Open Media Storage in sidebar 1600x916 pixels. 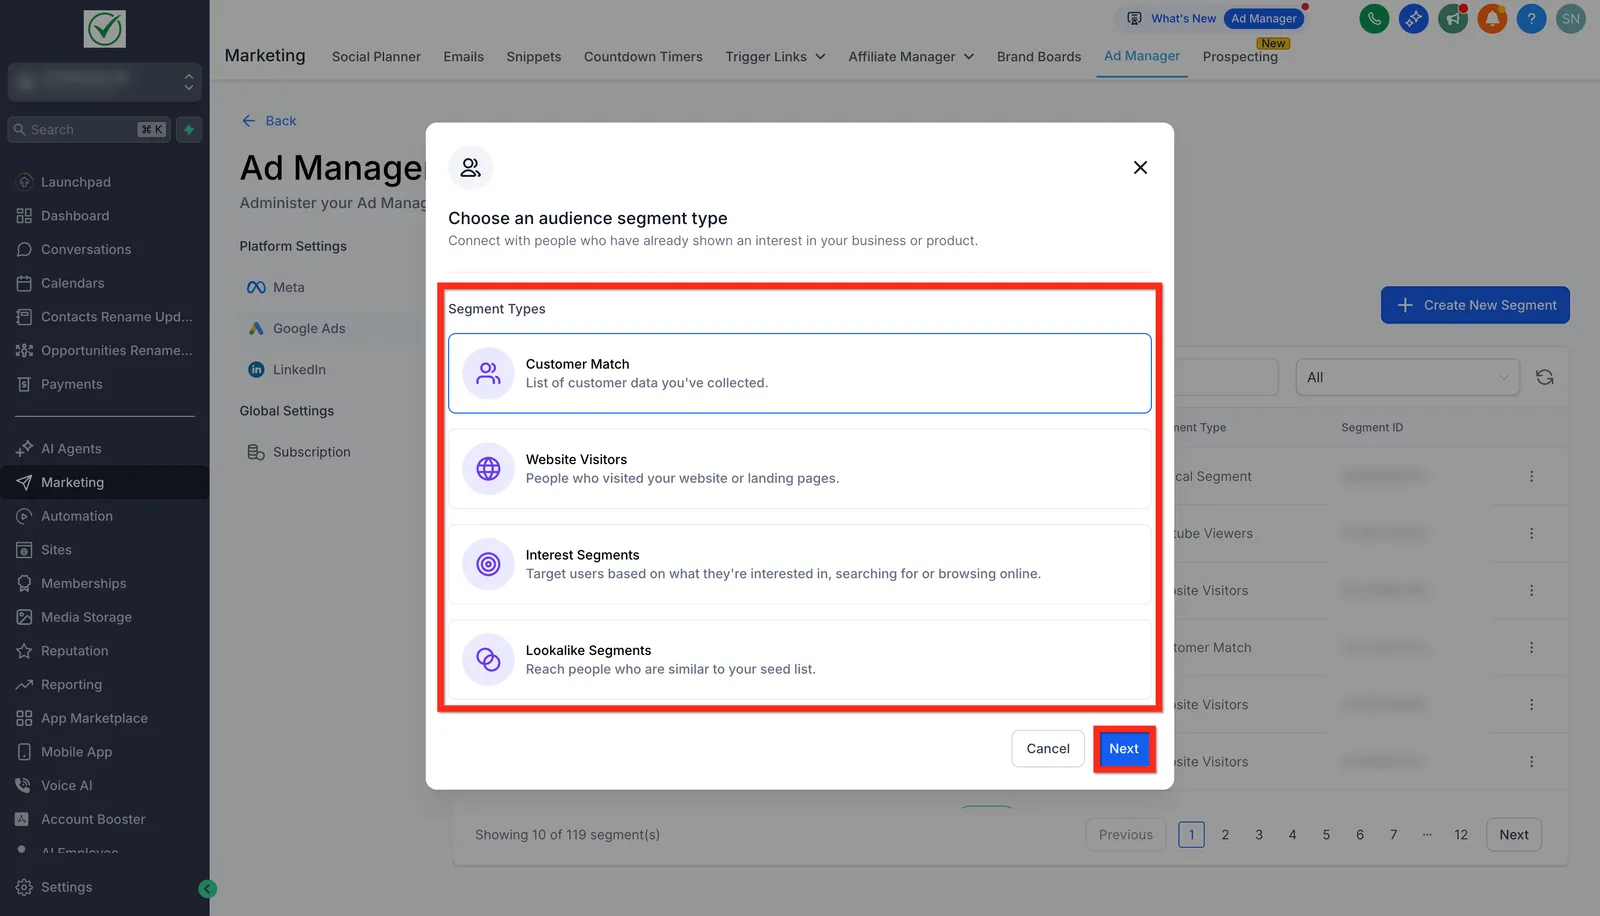[86, 617]
